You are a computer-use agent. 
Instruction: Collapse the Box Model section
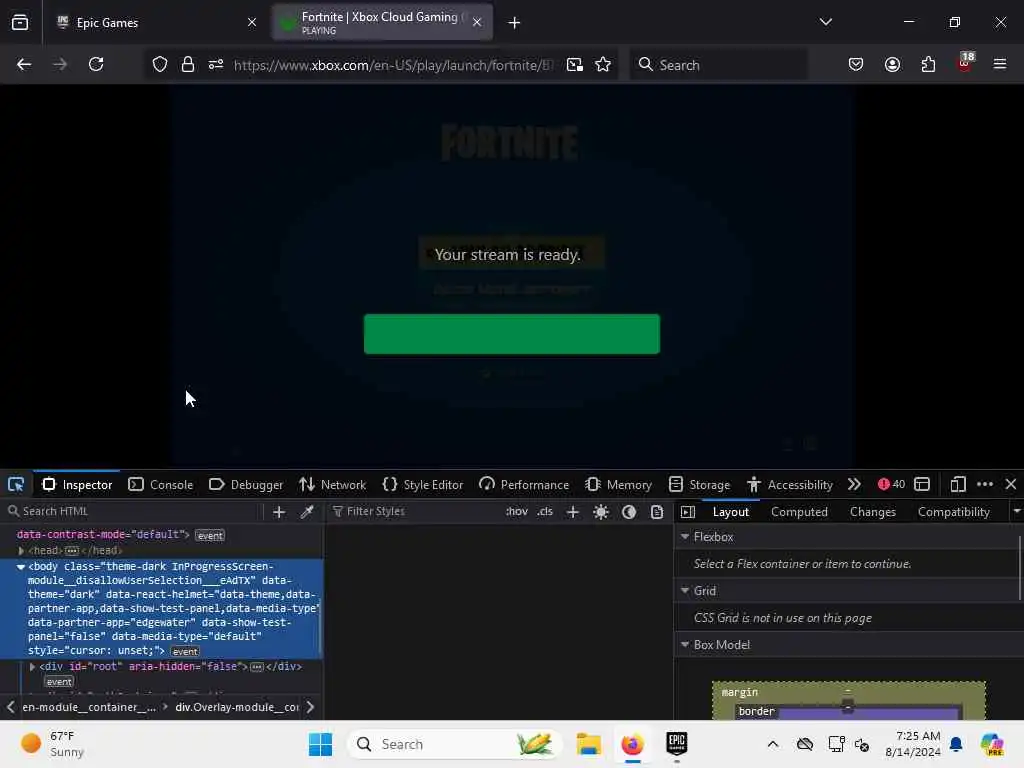pos(685,645)
